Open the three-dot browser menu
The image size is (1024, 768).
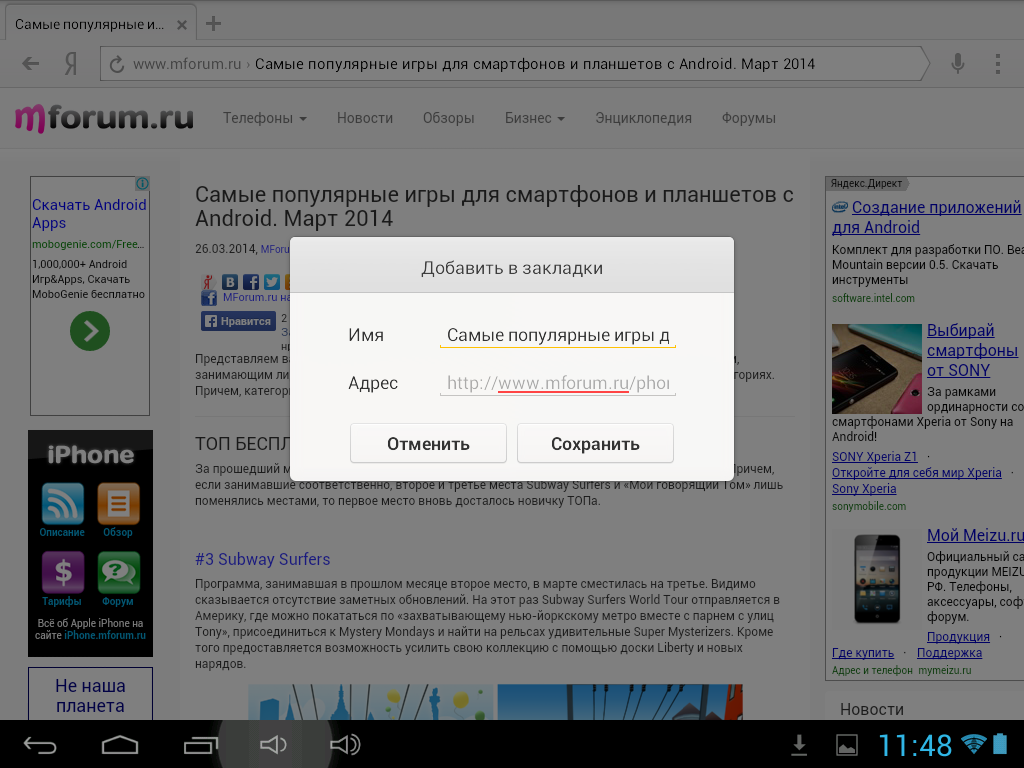tap(997, 64)
